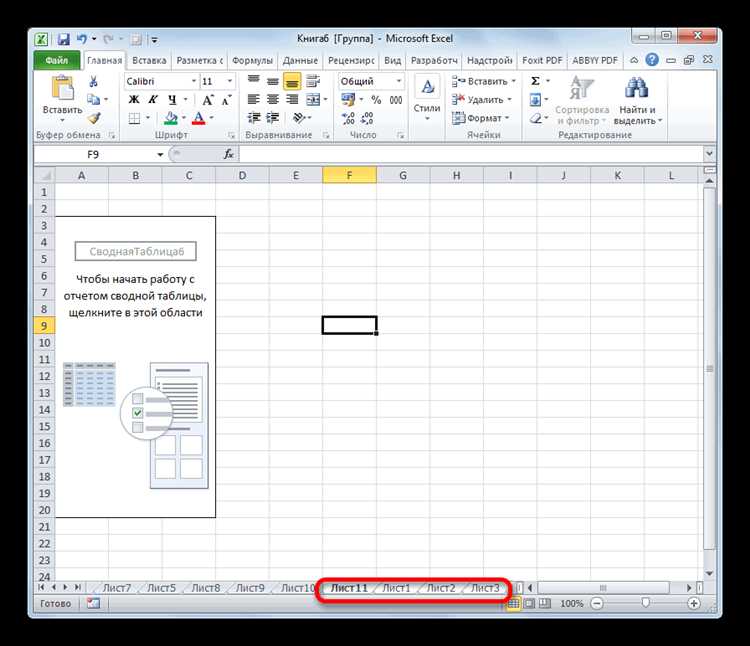The height and width of the screenshot is (646, 750).
Task: Select the Format Painter brush icon
Action: pos(94,118)
